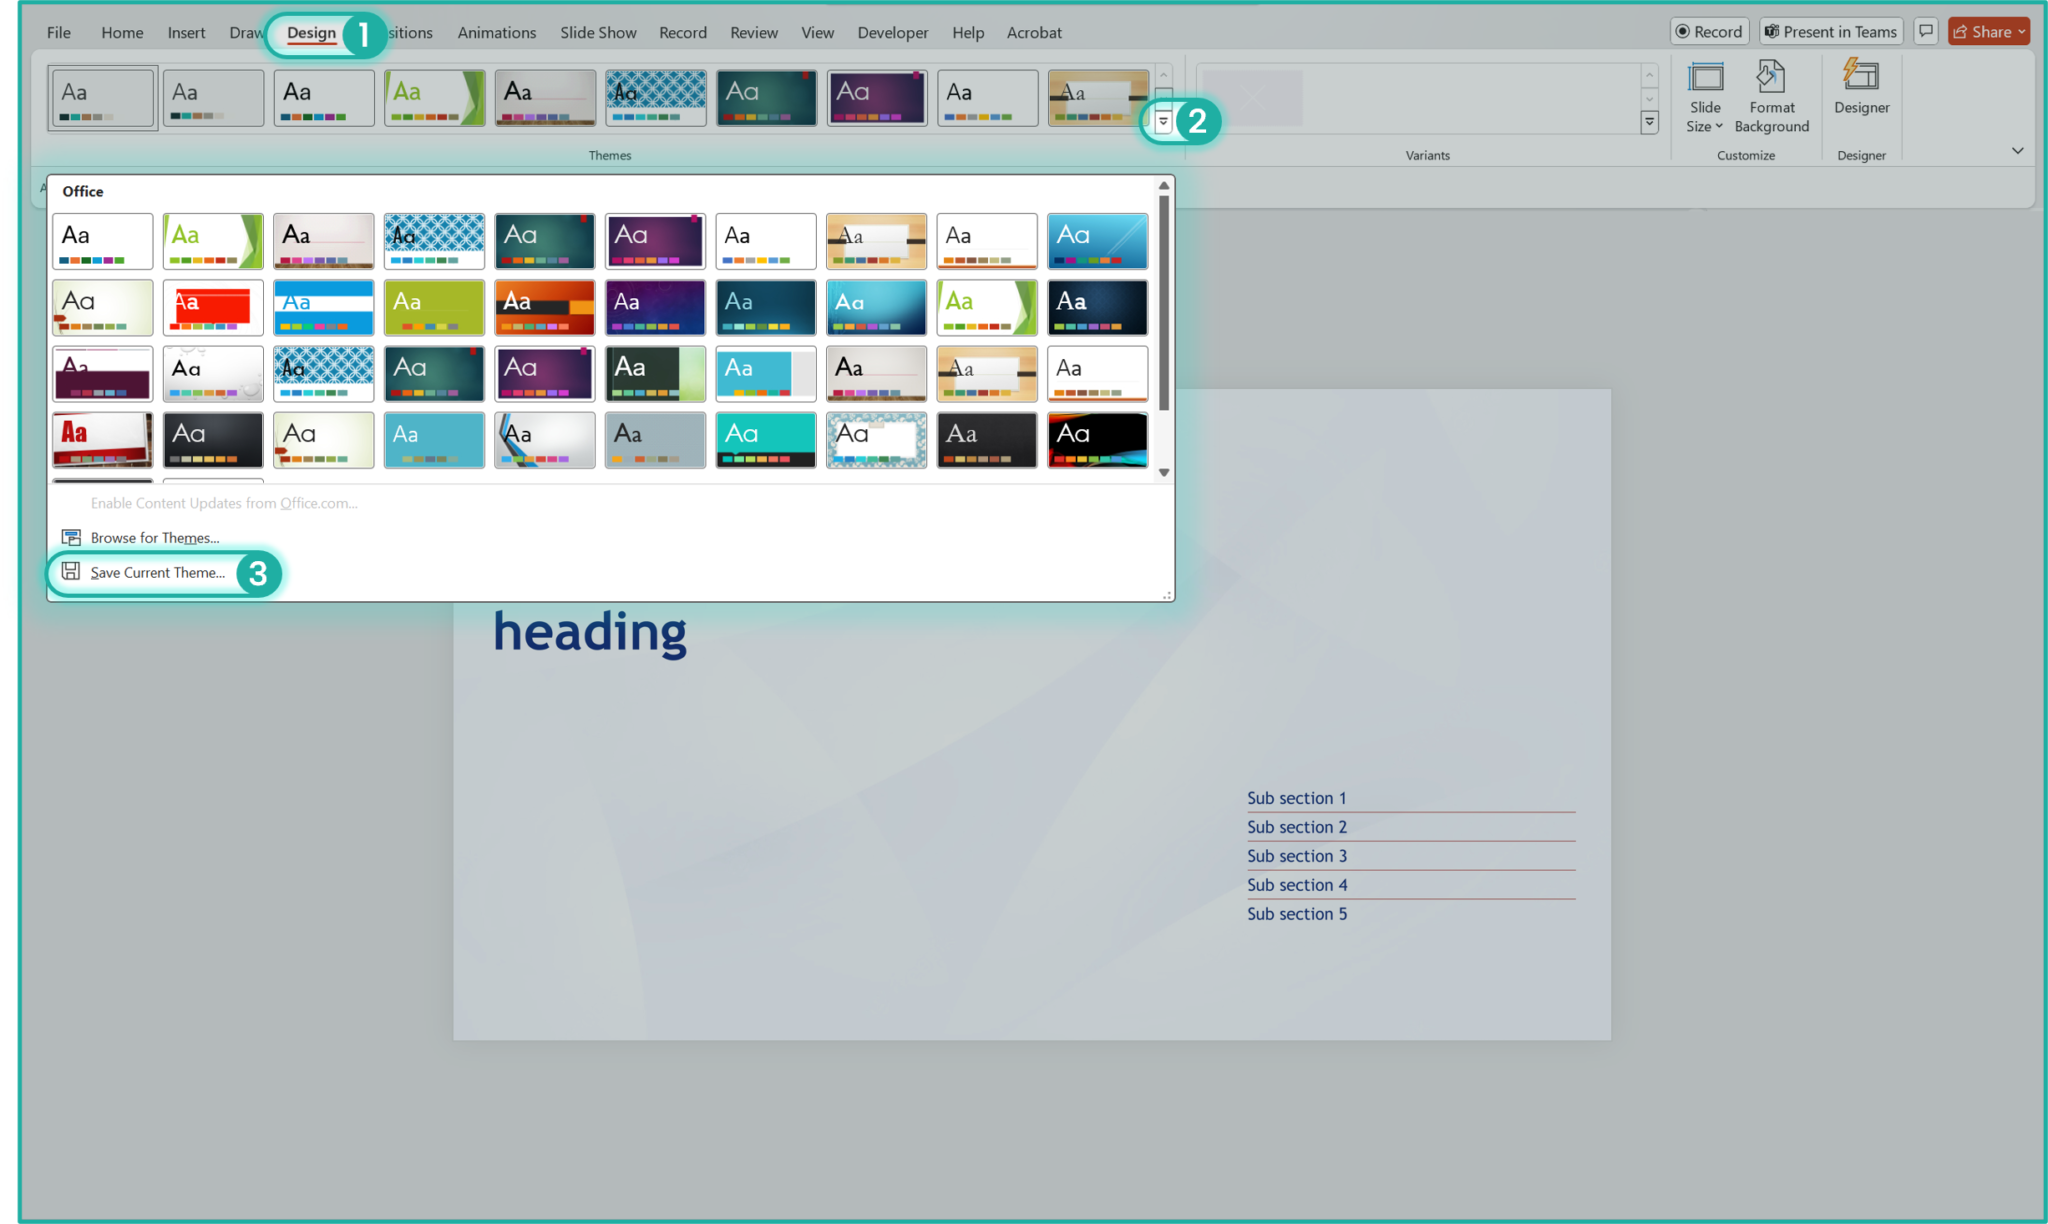Switch to the Animations tab

[x=496, y=32]
